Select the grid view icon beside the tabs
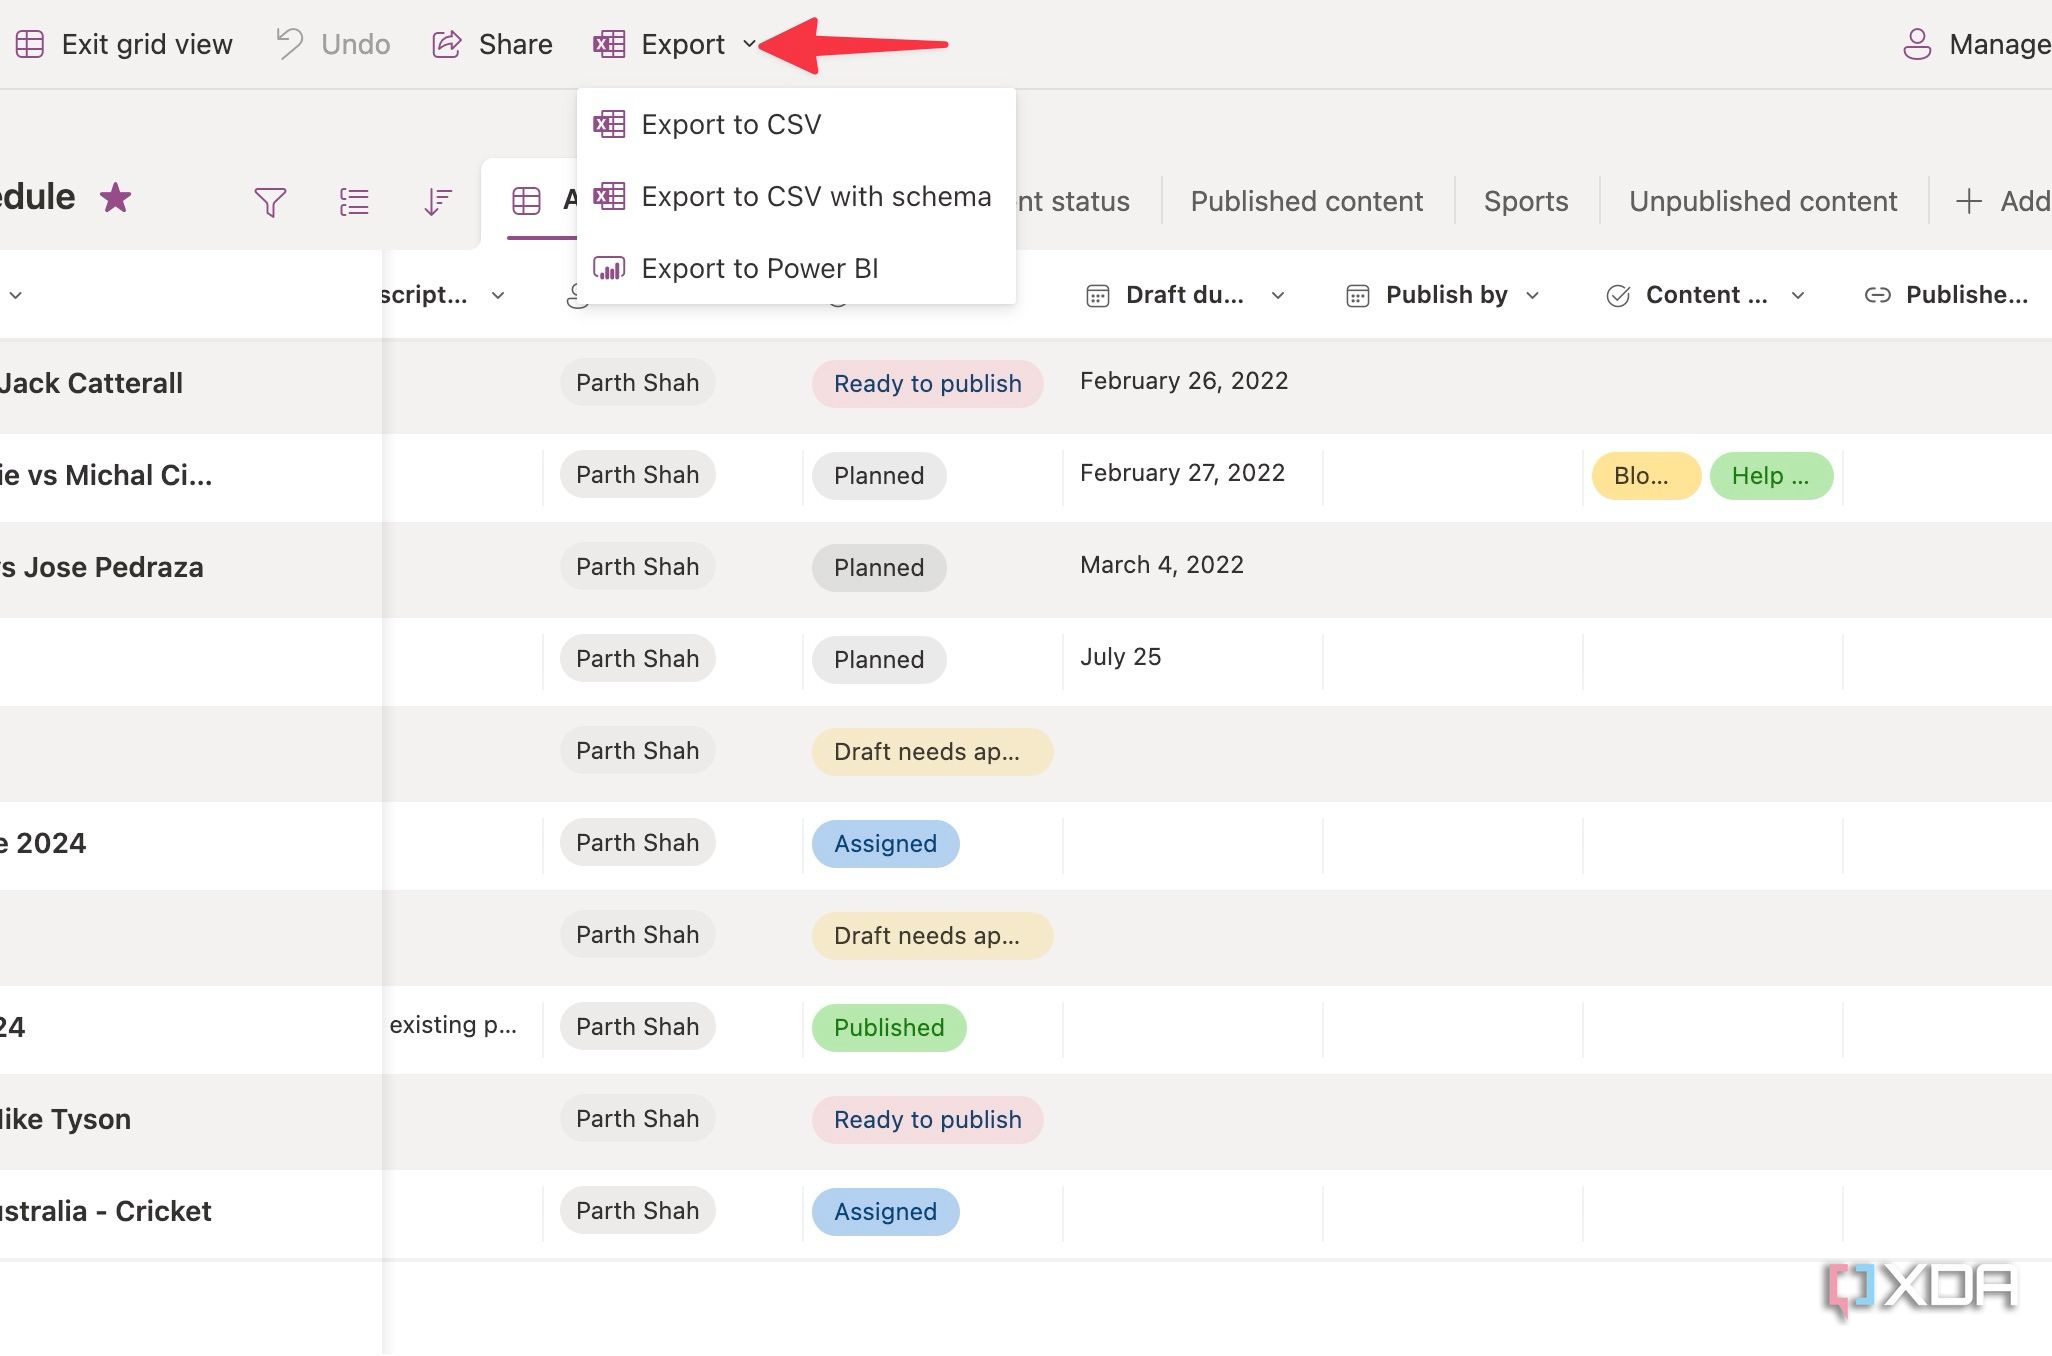 [527, 201]
